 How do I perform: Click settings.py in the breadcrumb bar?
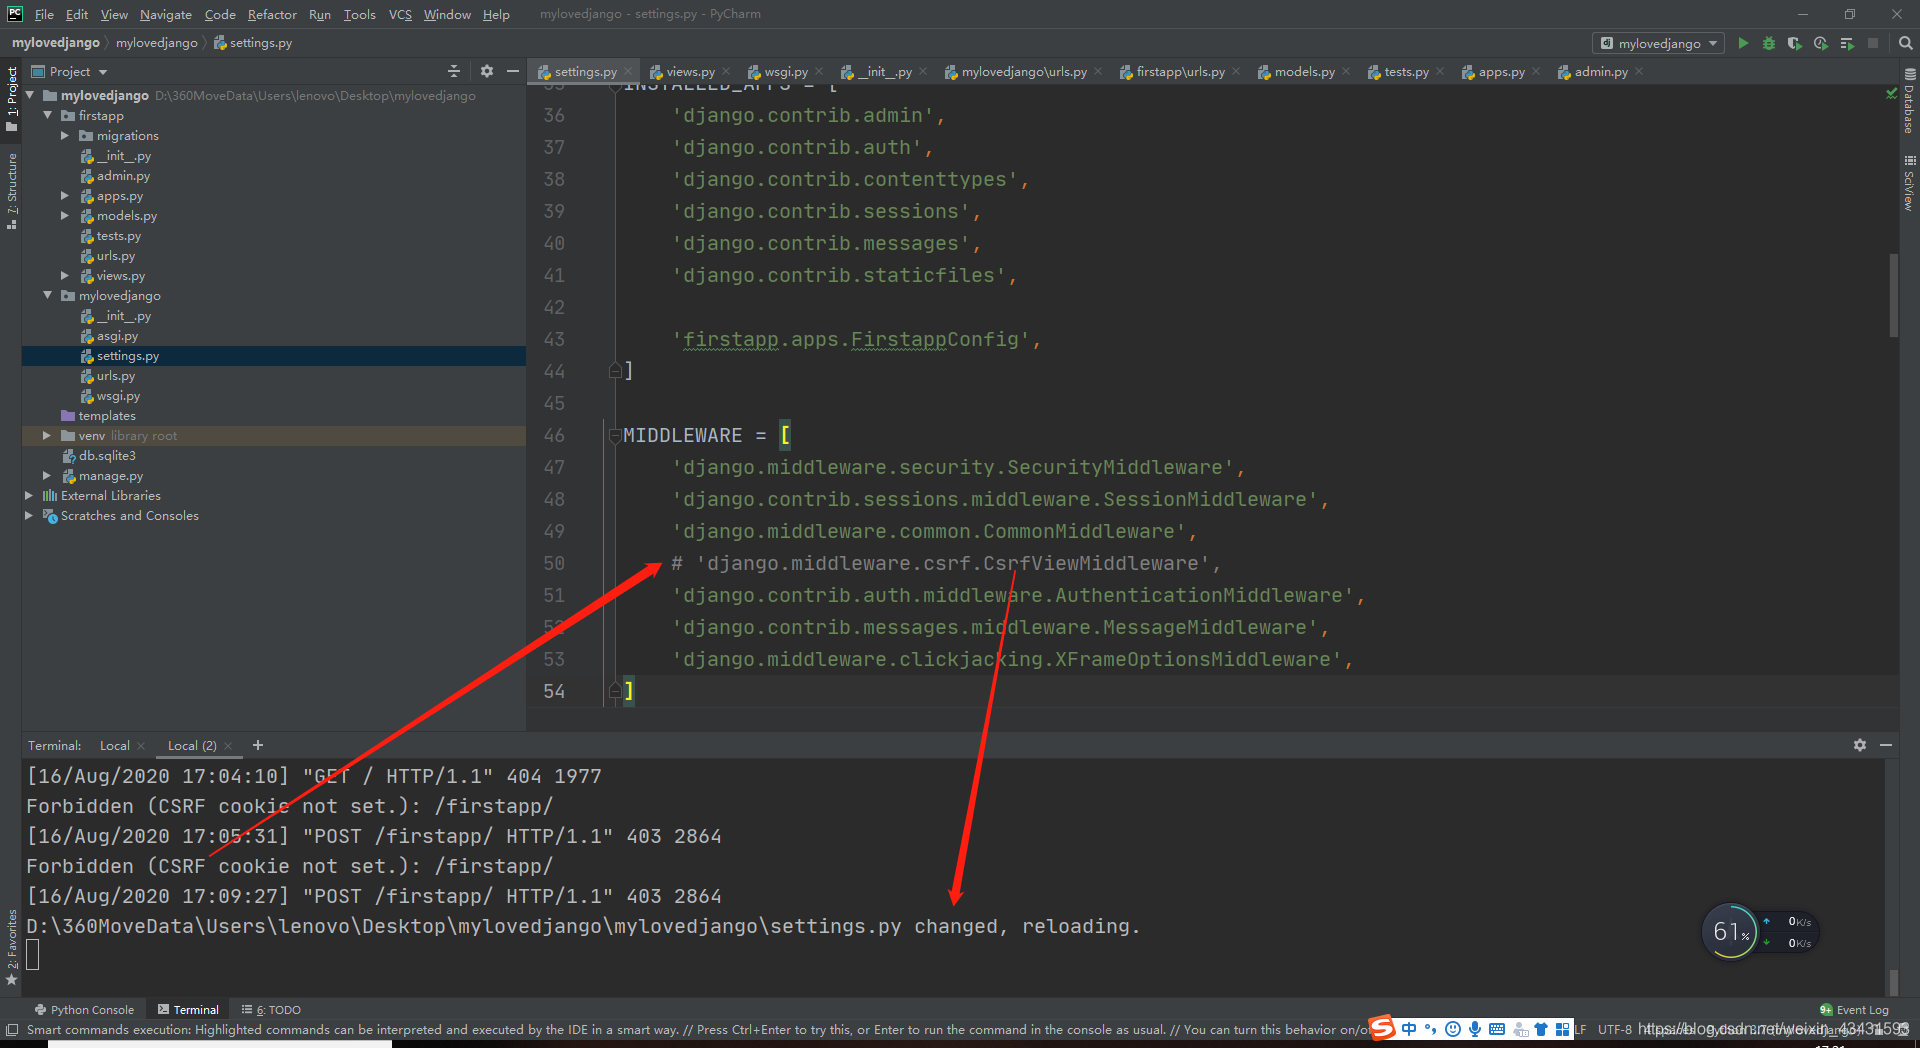click(x=253, y=43)
